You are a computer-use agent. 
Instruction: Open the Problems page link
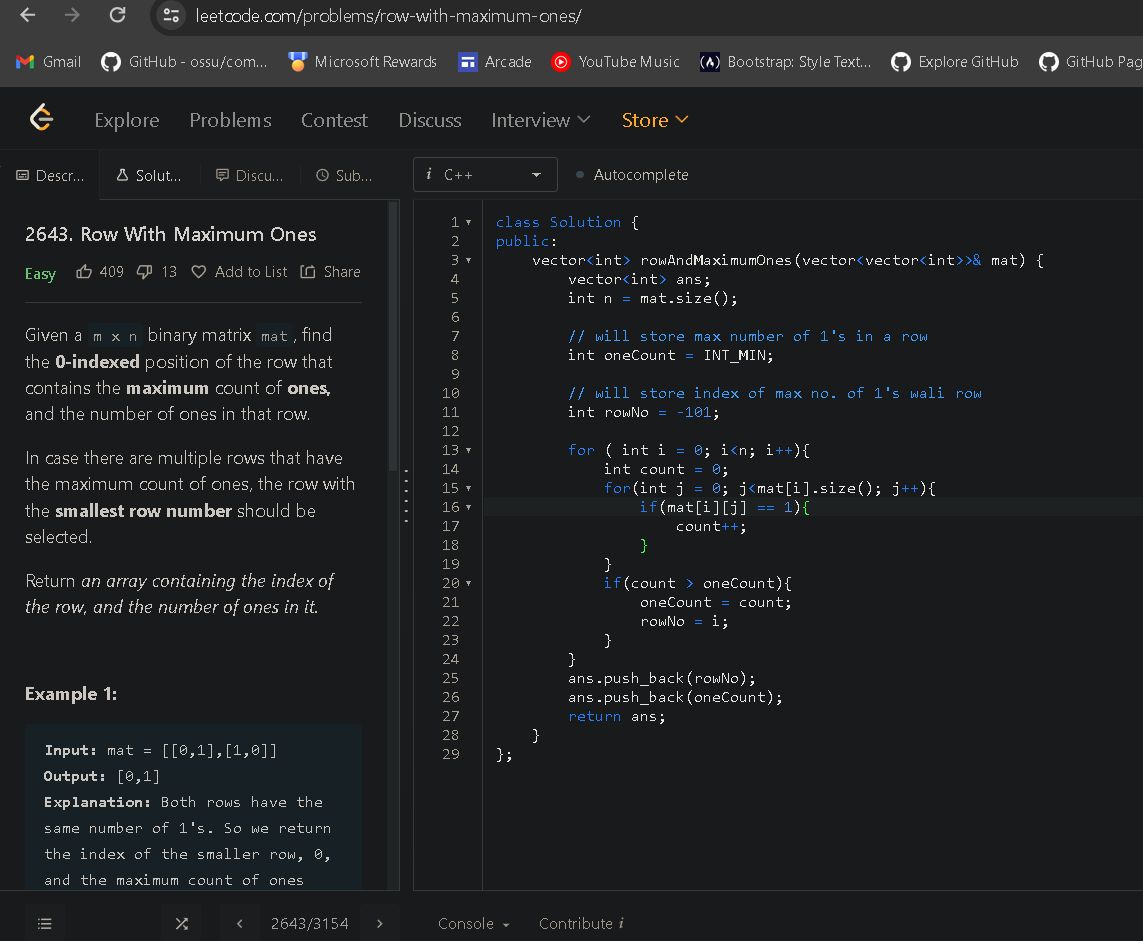pos(230,120)
